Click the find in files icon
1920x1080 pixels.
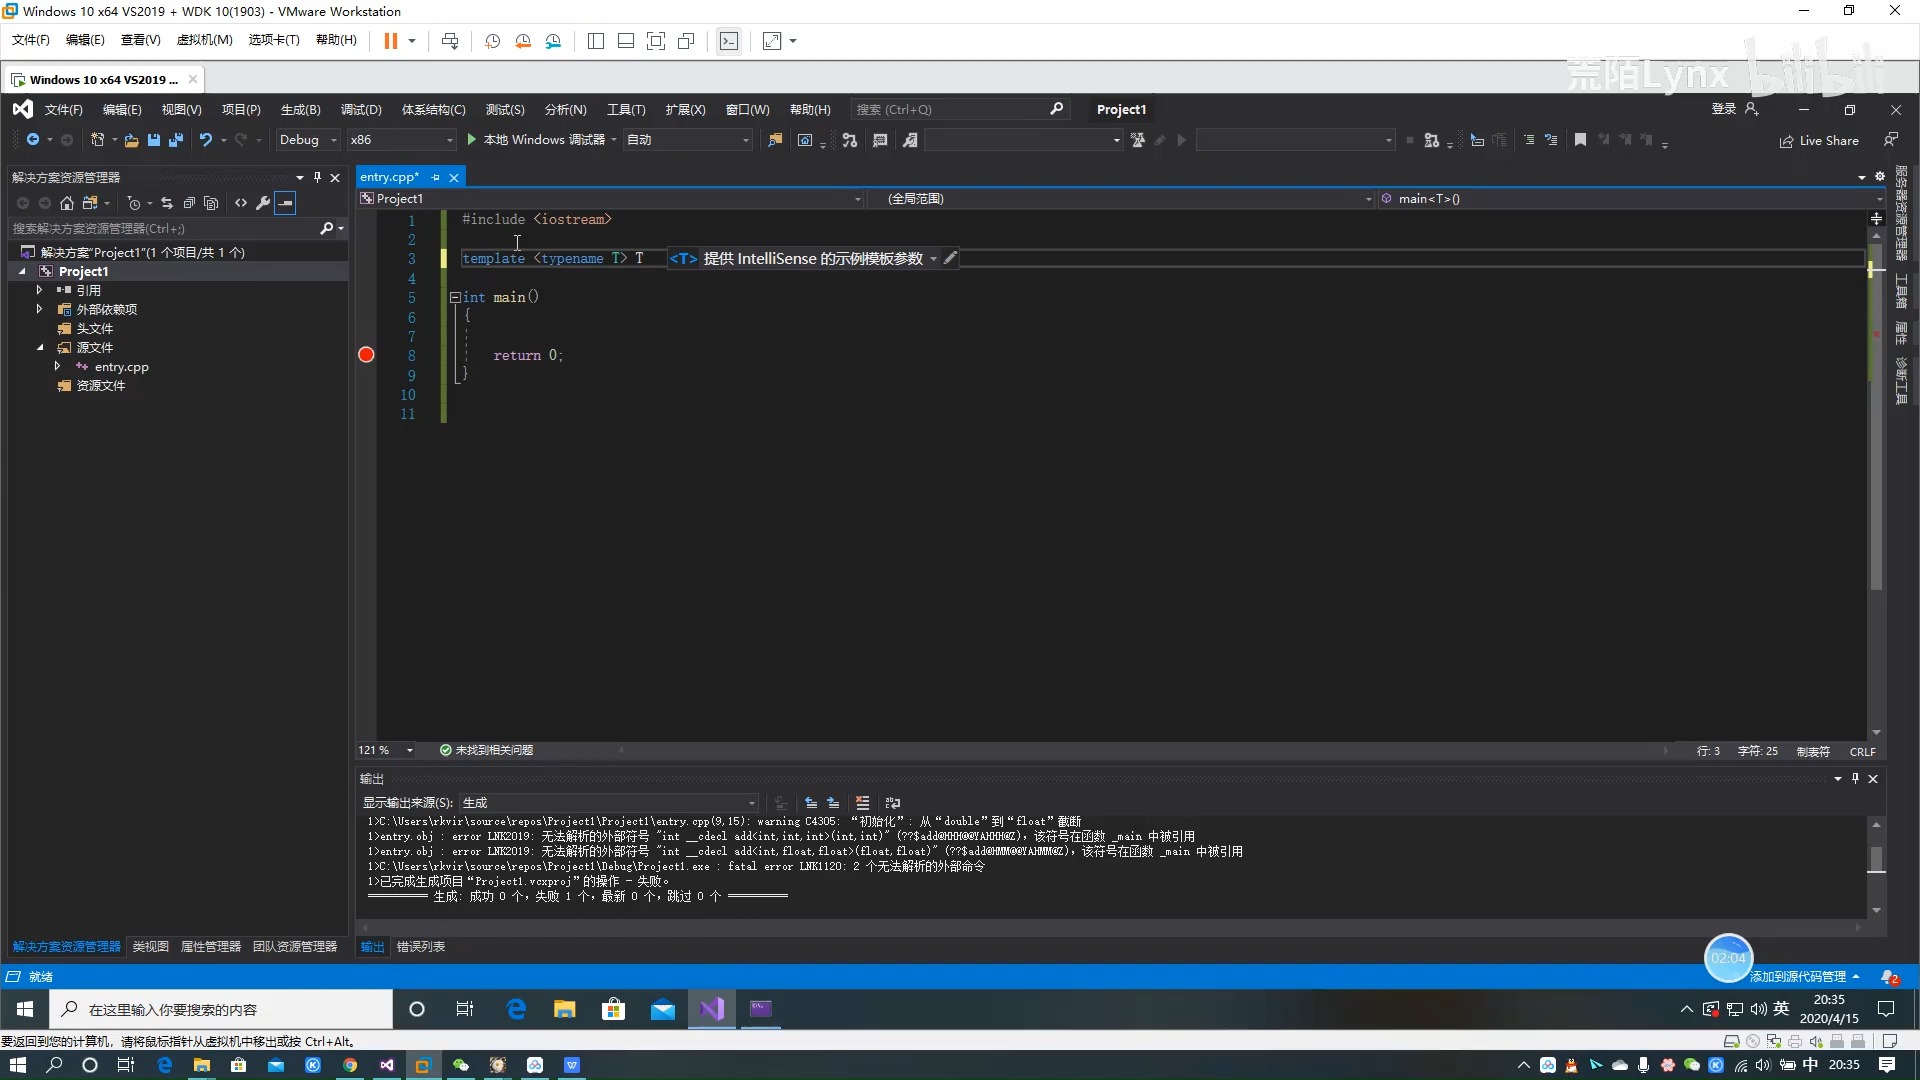775,140
